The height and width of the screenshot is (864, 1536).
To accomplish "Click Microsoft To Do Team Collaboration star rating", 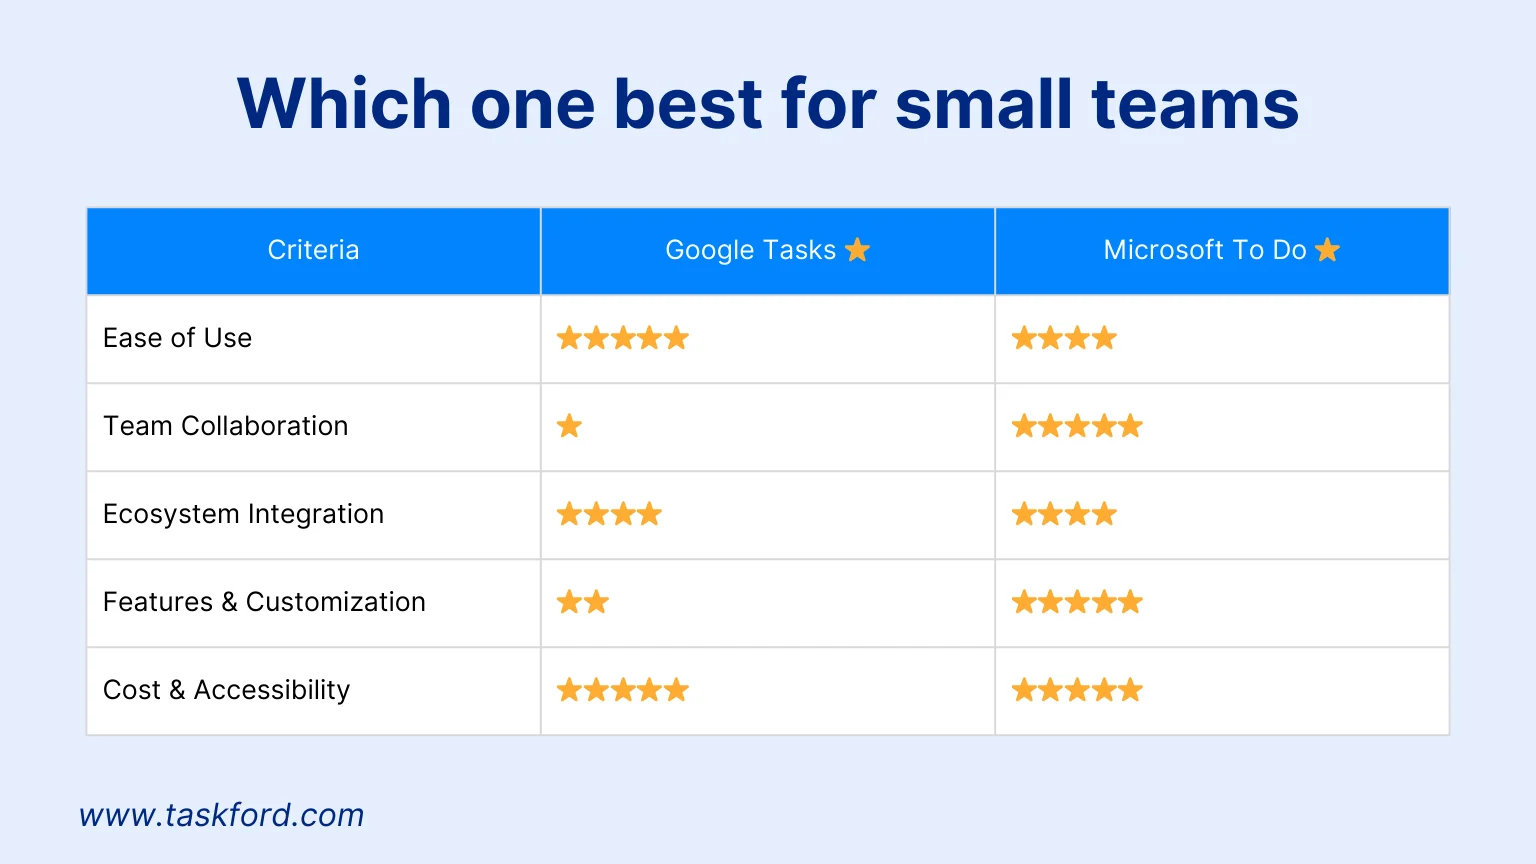I will coord(1077,426).
